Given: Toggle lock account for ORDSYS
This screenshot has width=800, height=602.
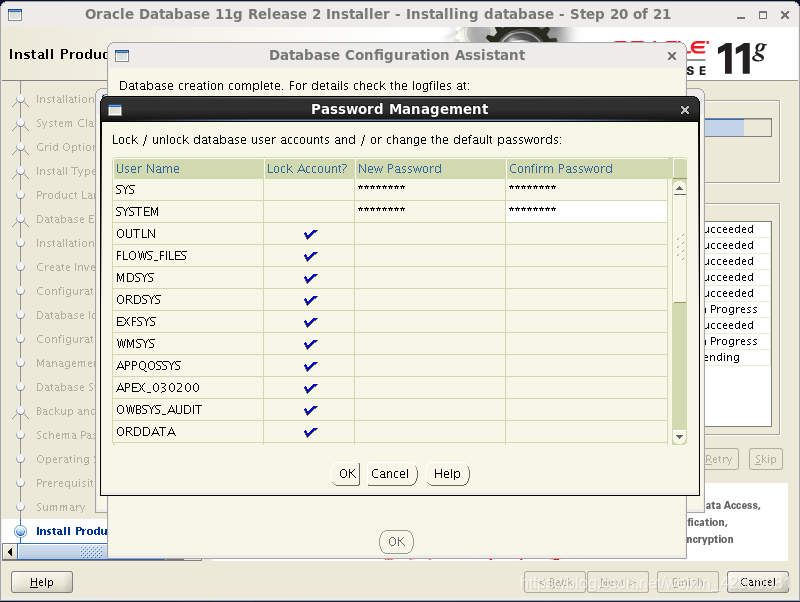Looking at the screenshot, I should (x=310, y=300).
